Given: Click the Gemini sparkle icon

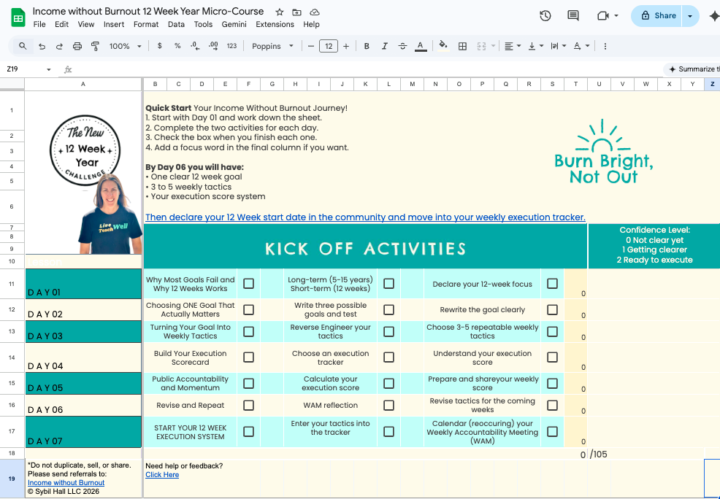Looking at the screenshot, I should (x=714, y=16).
